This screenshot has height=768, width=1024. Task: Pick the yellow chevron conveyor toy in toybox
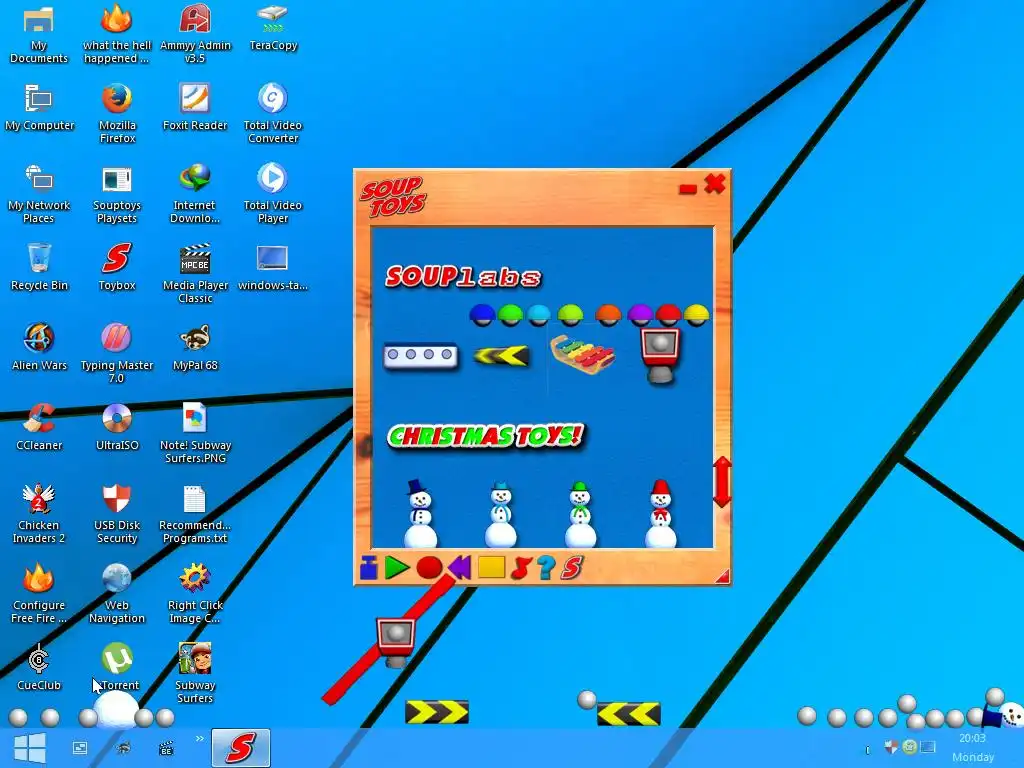pos(501,356)
